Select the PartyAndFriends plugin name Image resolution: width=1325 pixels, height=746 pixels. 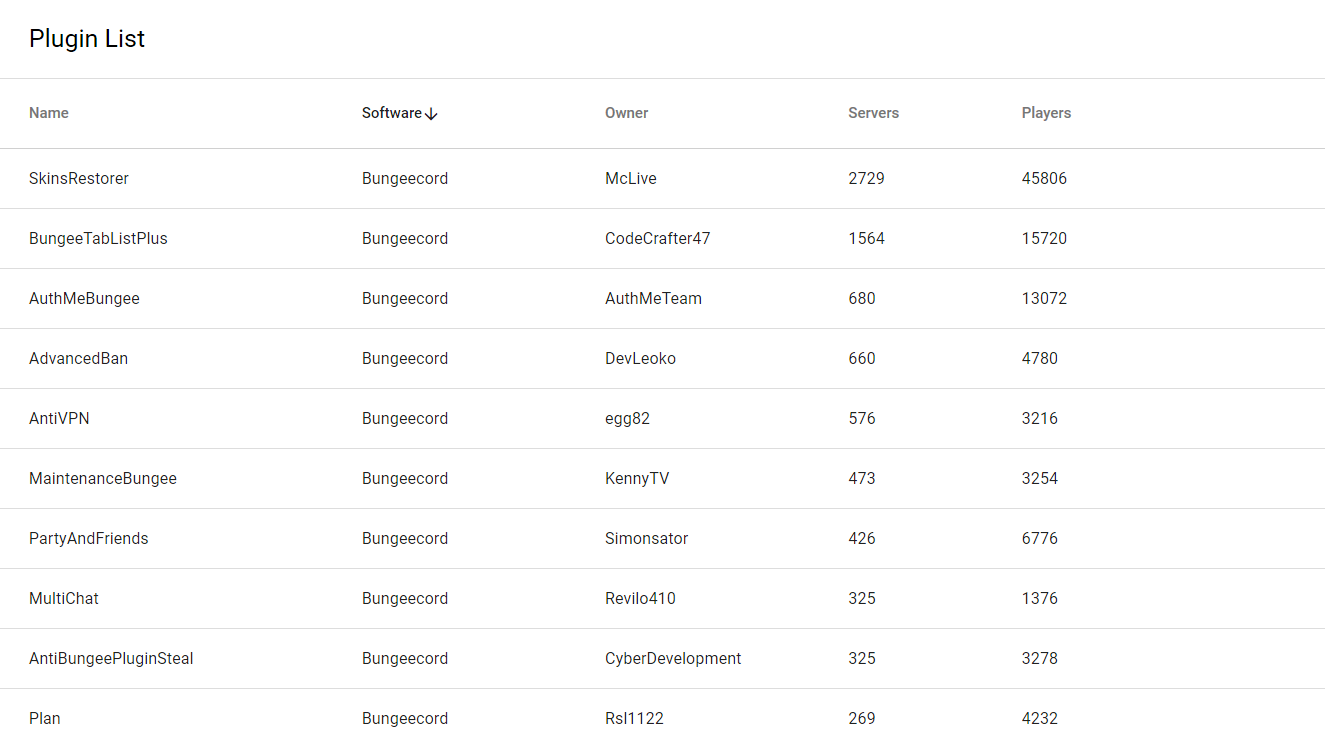click(x=88, y=539)
